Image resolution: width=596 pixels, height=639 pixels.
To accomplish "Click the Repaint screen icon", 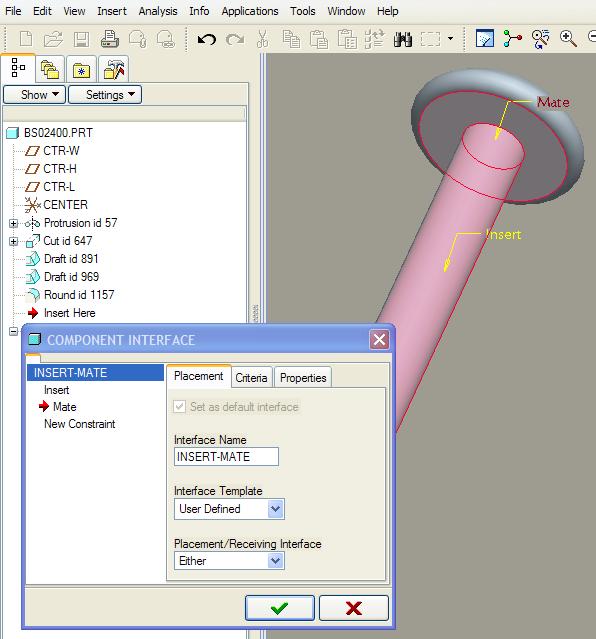I will tap(485, 39).
